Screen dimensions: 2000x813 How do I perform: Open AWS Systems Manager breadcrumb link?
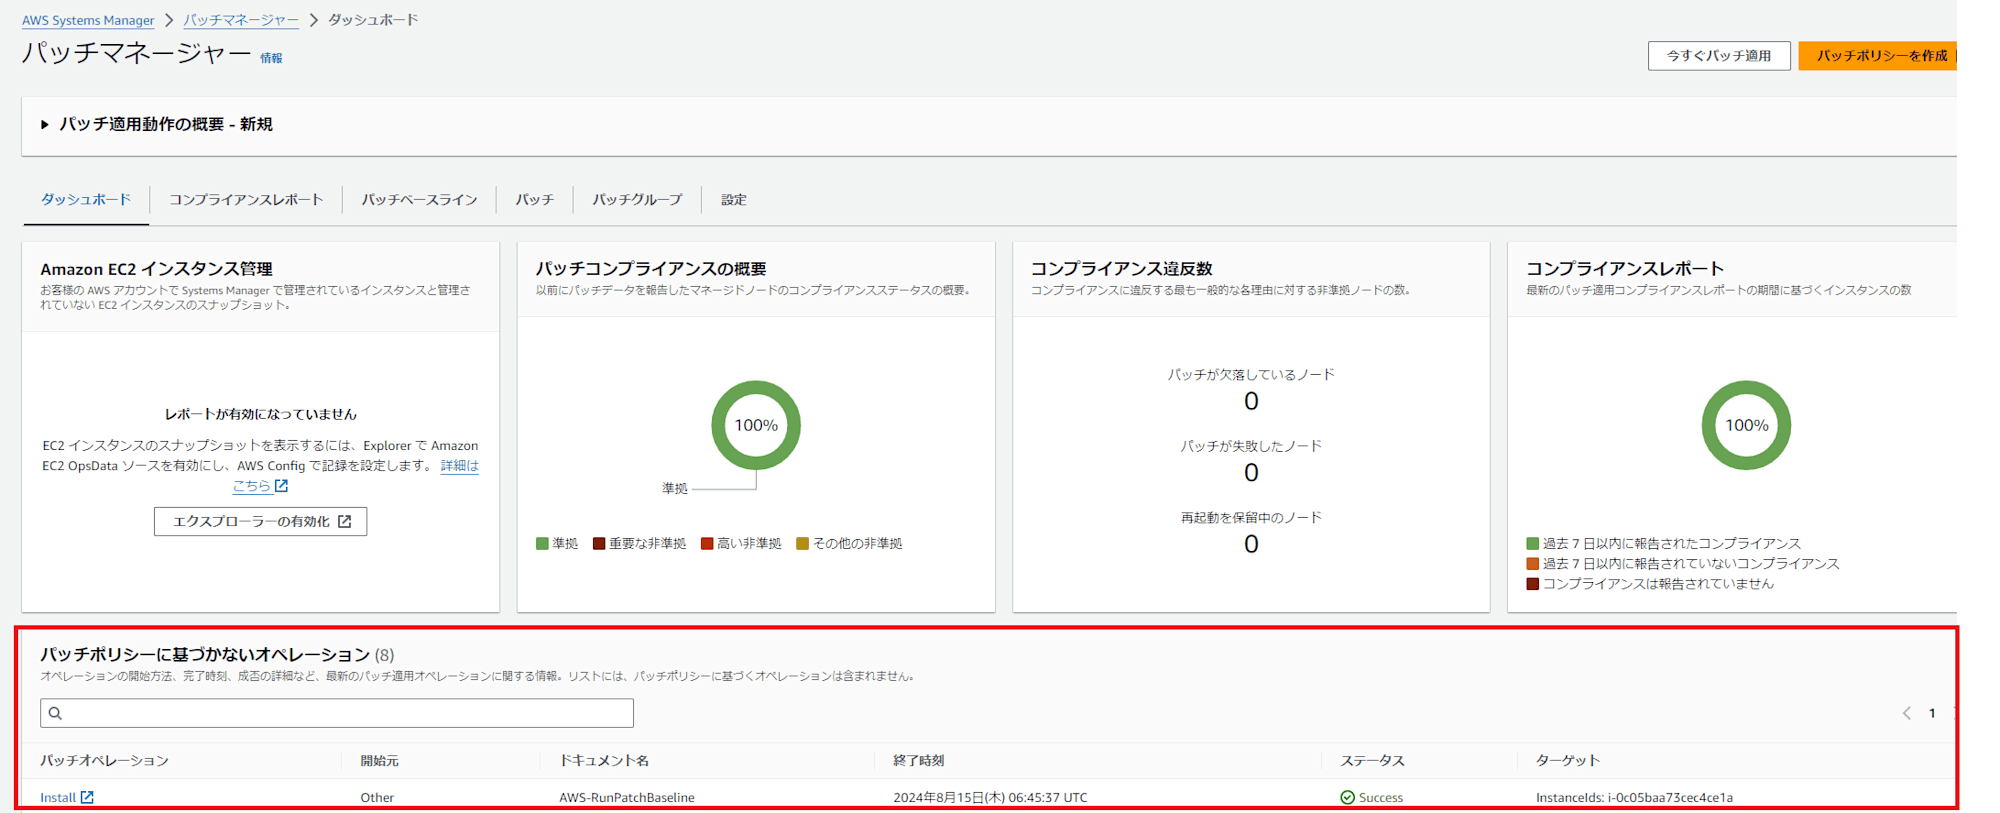pos(88,20)
